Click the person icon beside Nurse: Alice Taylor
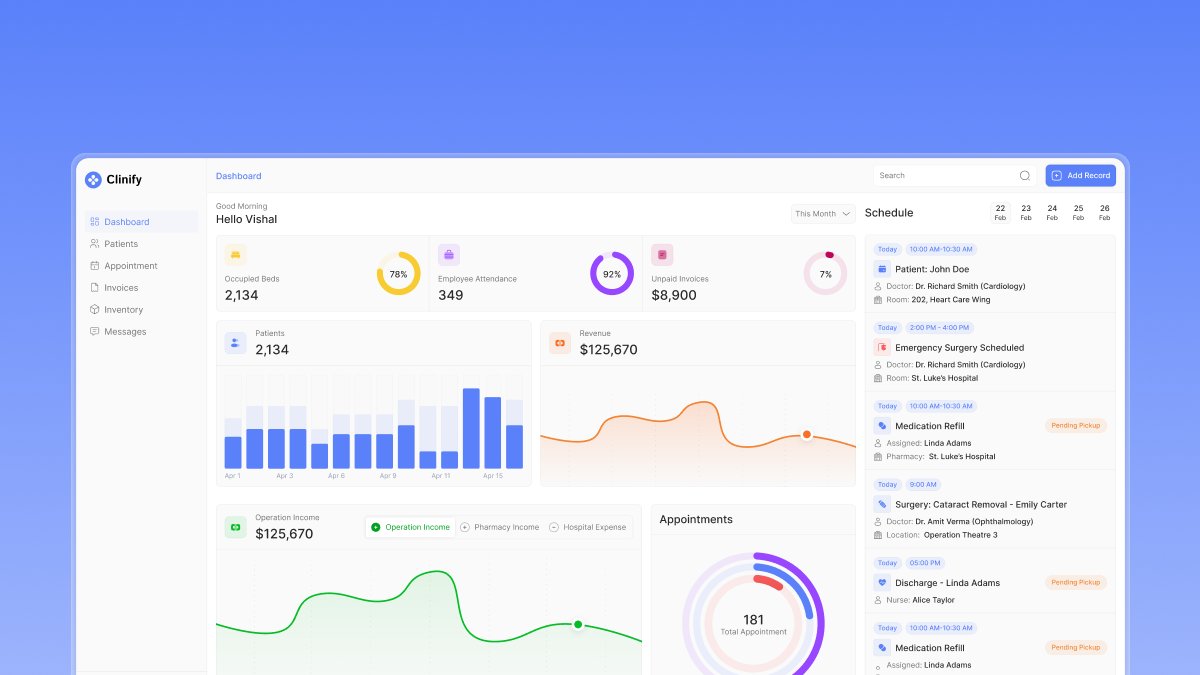Screen dimensions: 1200x675 coord(878,600)
